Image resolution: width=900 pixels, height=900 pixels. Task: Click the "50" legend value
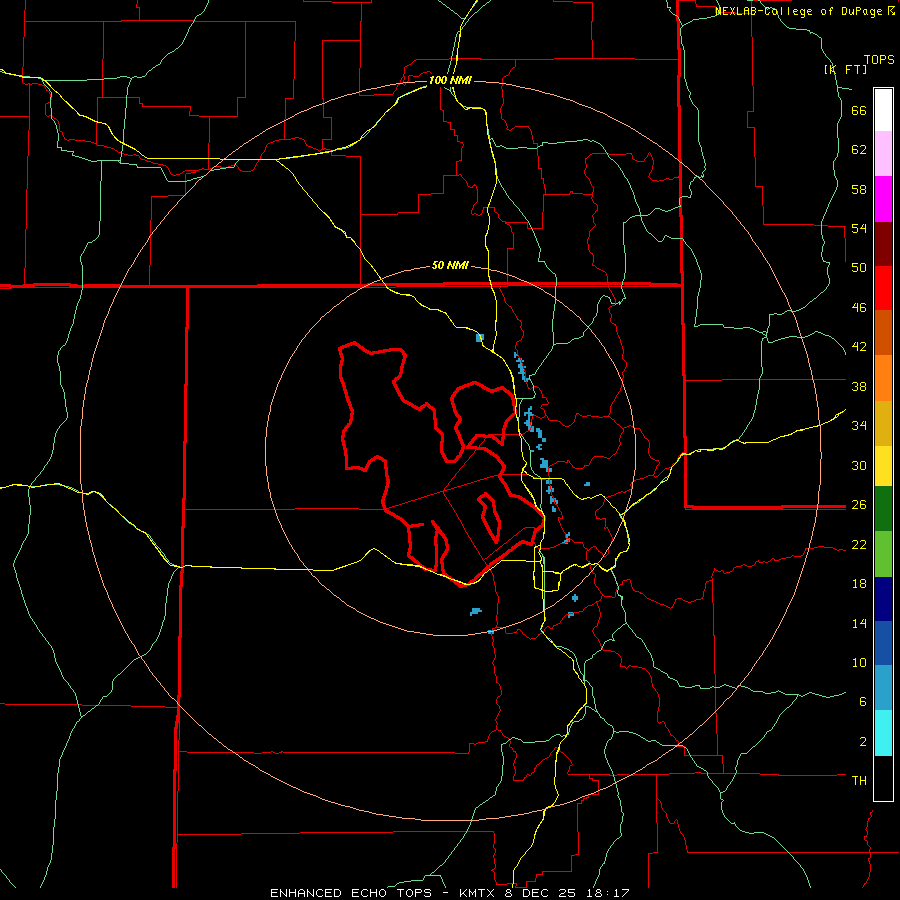(x=859, y=268)
